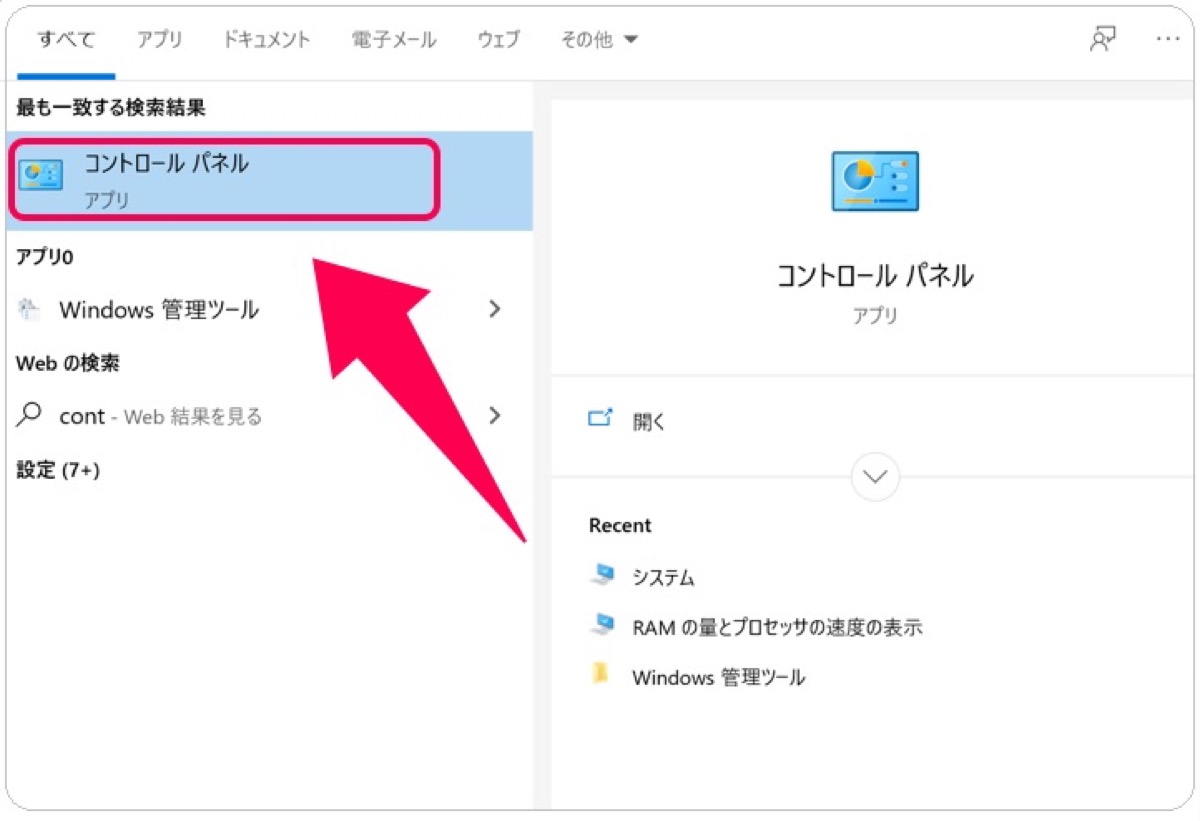Image resolution: width=1200 pixels, height=821 pixels.
Task: Switch to the ウェブ tab
Action: tap(498, 40)
